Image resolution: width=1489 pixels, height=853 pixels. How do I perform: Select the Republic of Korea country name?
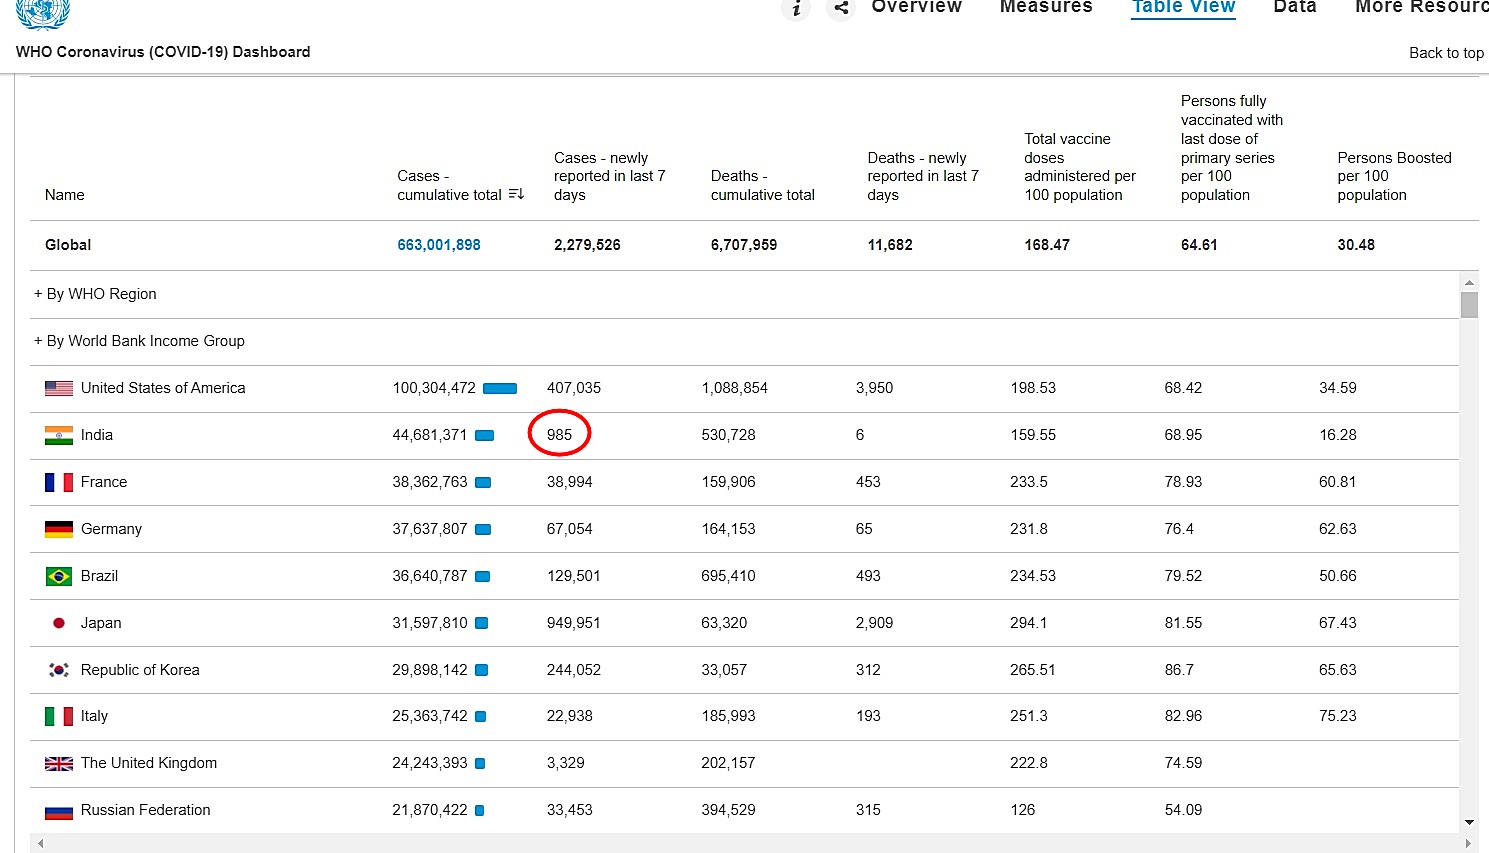tap(140, 670)
